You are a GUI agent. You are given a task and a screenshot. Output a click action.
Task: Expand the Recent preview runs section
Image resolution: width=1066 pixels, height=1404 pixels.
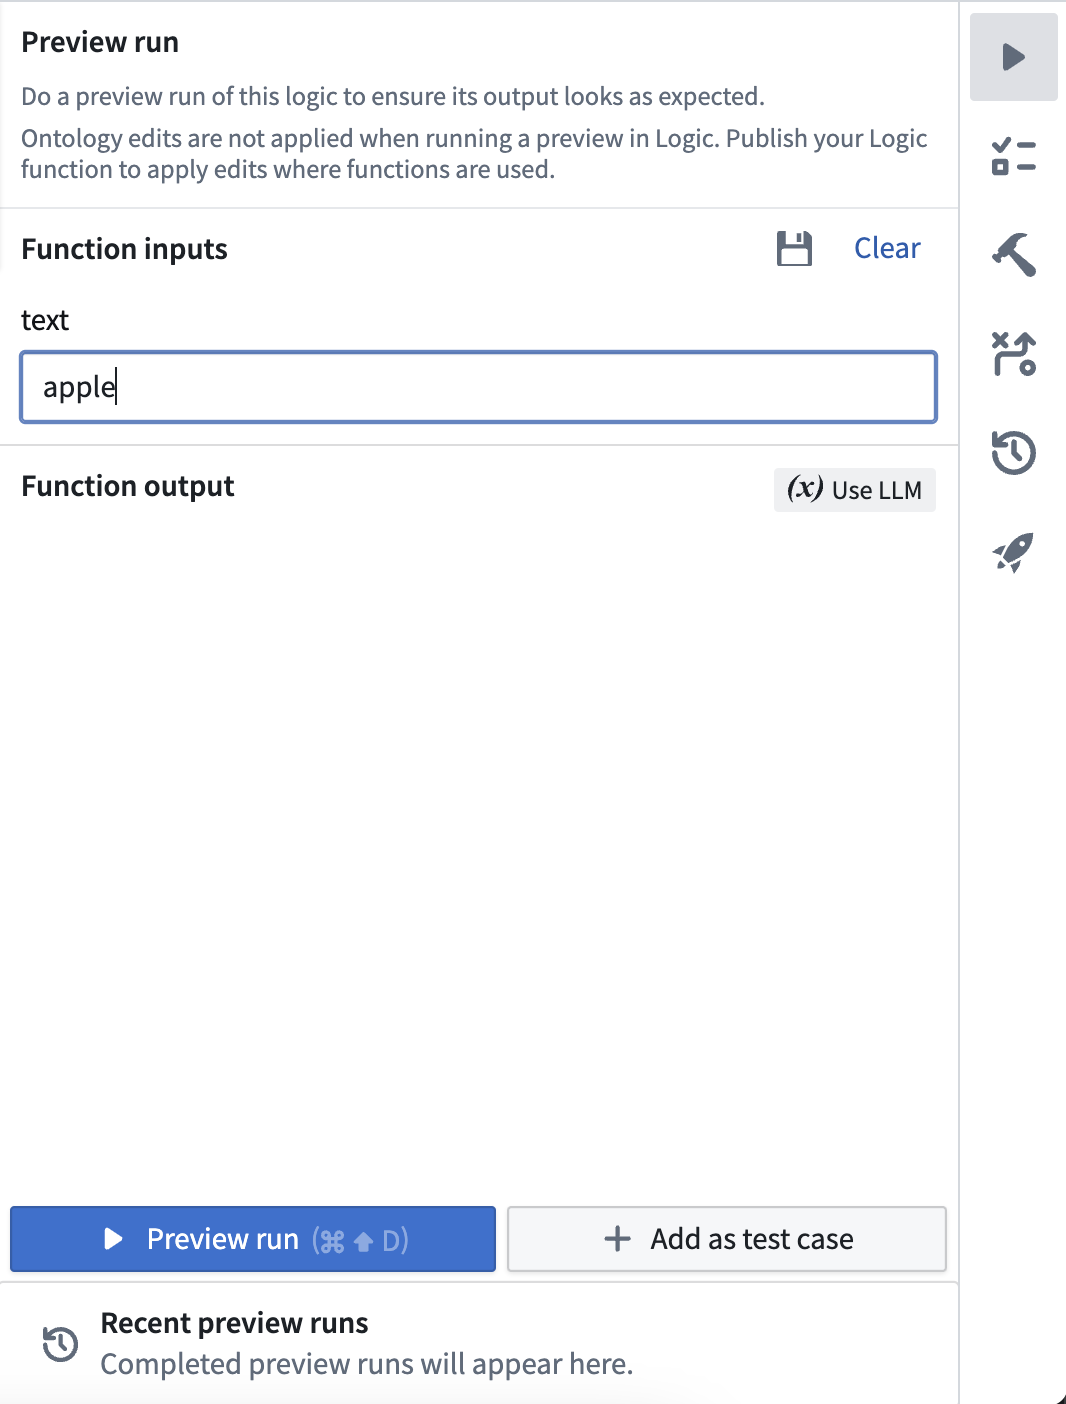[x=479, y=1343]
